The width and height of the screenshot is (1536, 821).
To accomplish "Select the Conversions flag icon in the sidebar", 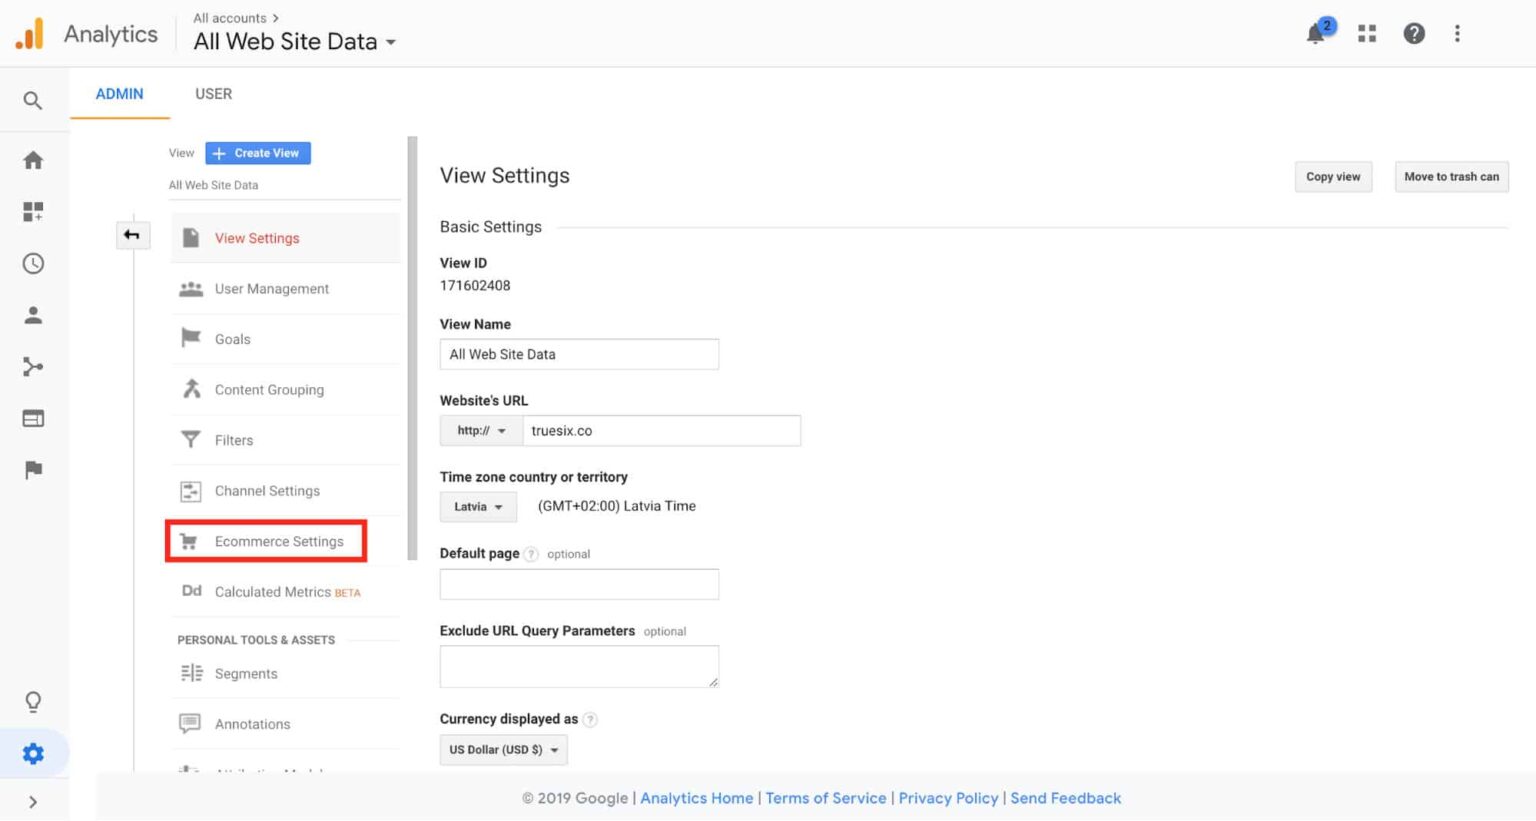I will (x=33, y=470).
